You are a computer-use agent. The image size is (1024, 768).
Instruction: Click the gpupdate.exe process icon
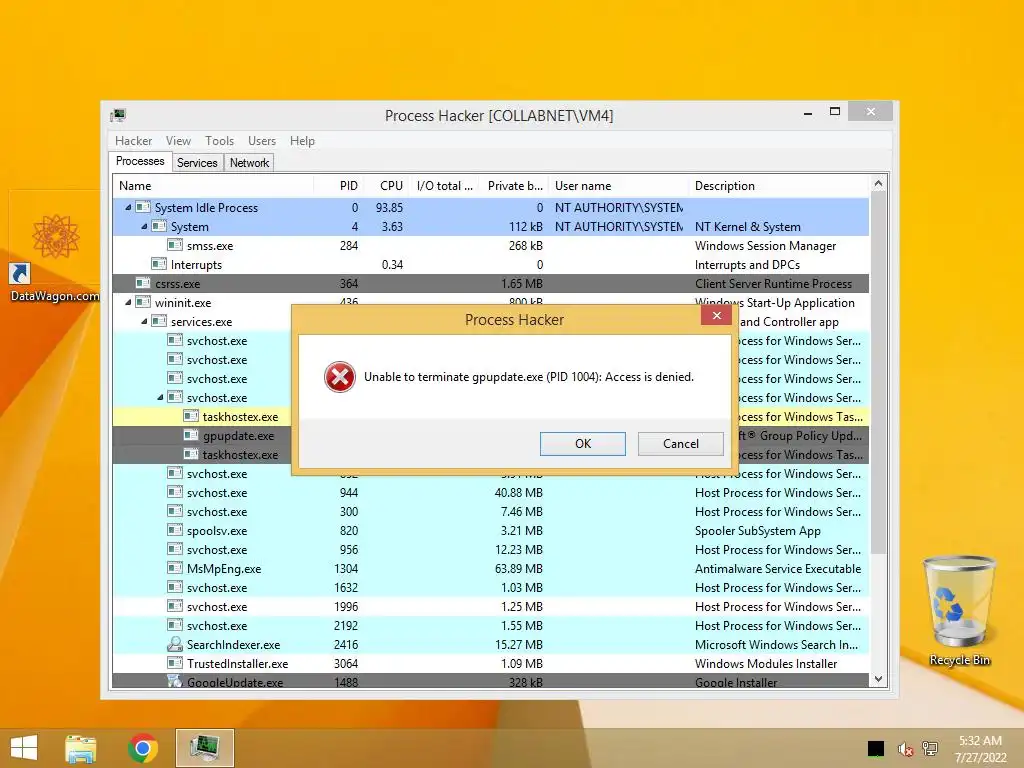coord(191,435)
